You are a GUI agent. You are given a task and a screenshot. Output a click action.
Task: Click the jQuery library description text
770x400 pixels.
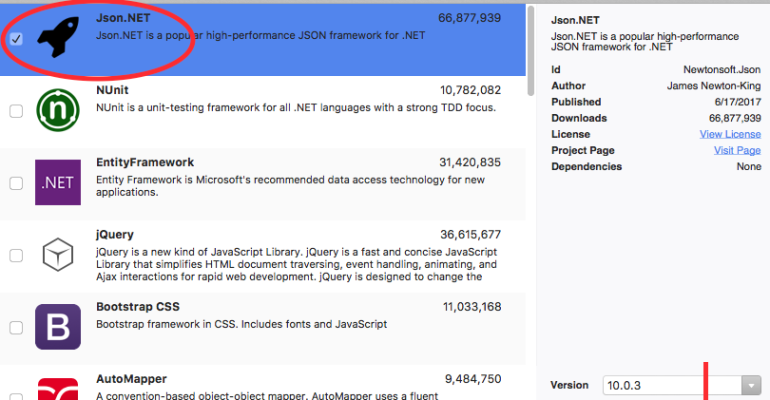pyautogui.click(x=297, y=265)
